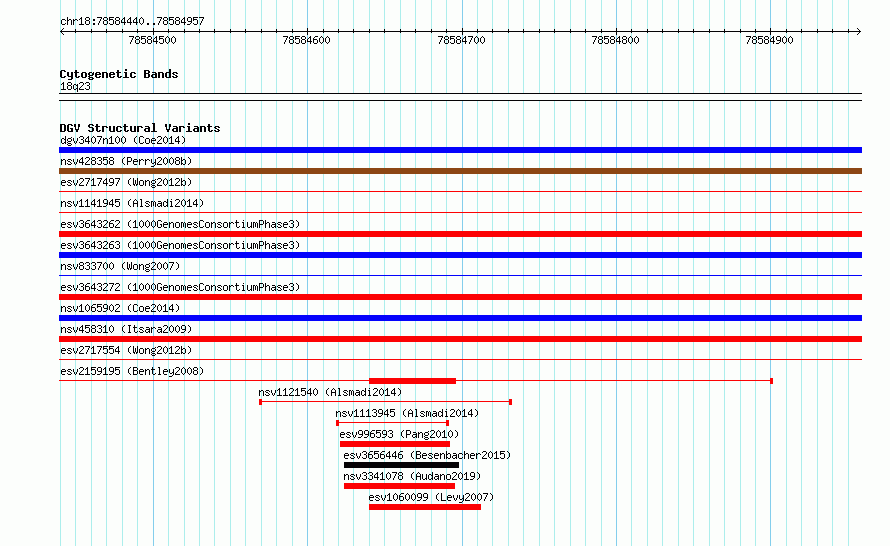This screenshot has height=546, width=890.
Task: Click the dgv3407n100 (Coe2014) variant label
Action: tap(123, 140)
